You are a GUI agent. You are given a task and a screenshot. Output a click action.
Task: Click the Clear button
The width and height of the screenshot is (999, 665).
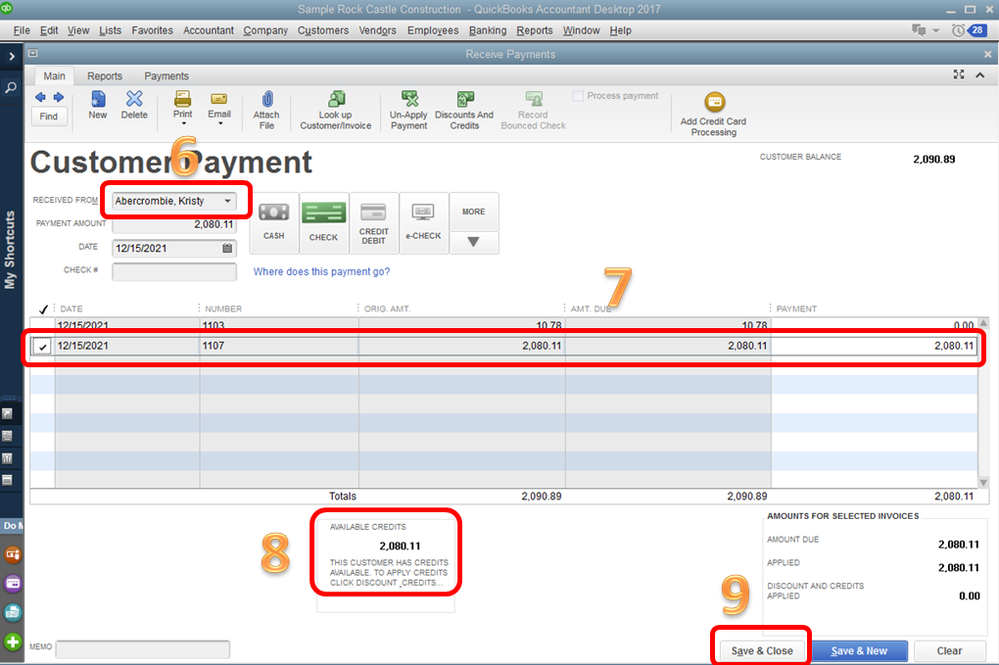(949, 650)
